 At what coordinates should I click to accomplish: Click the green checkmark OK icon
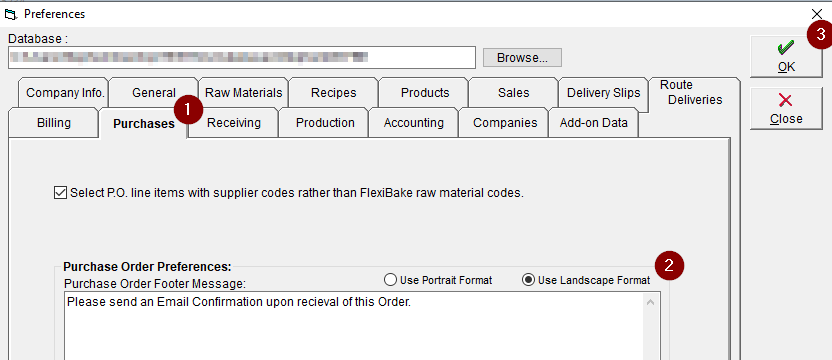click(x=786, y=48)
